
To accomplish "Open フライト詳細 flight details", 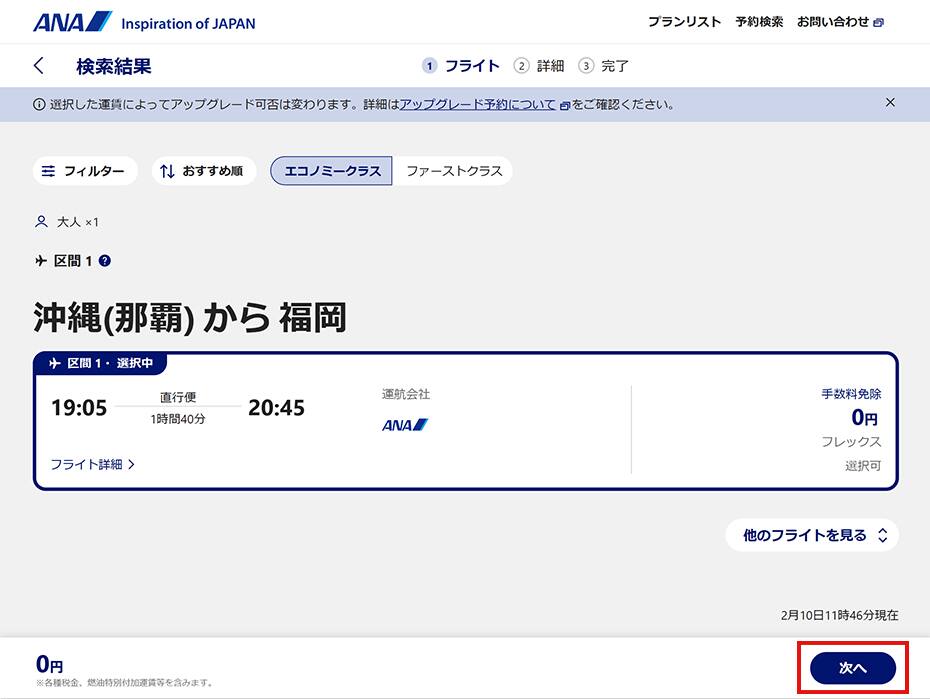I will click(x=89, y=465).
